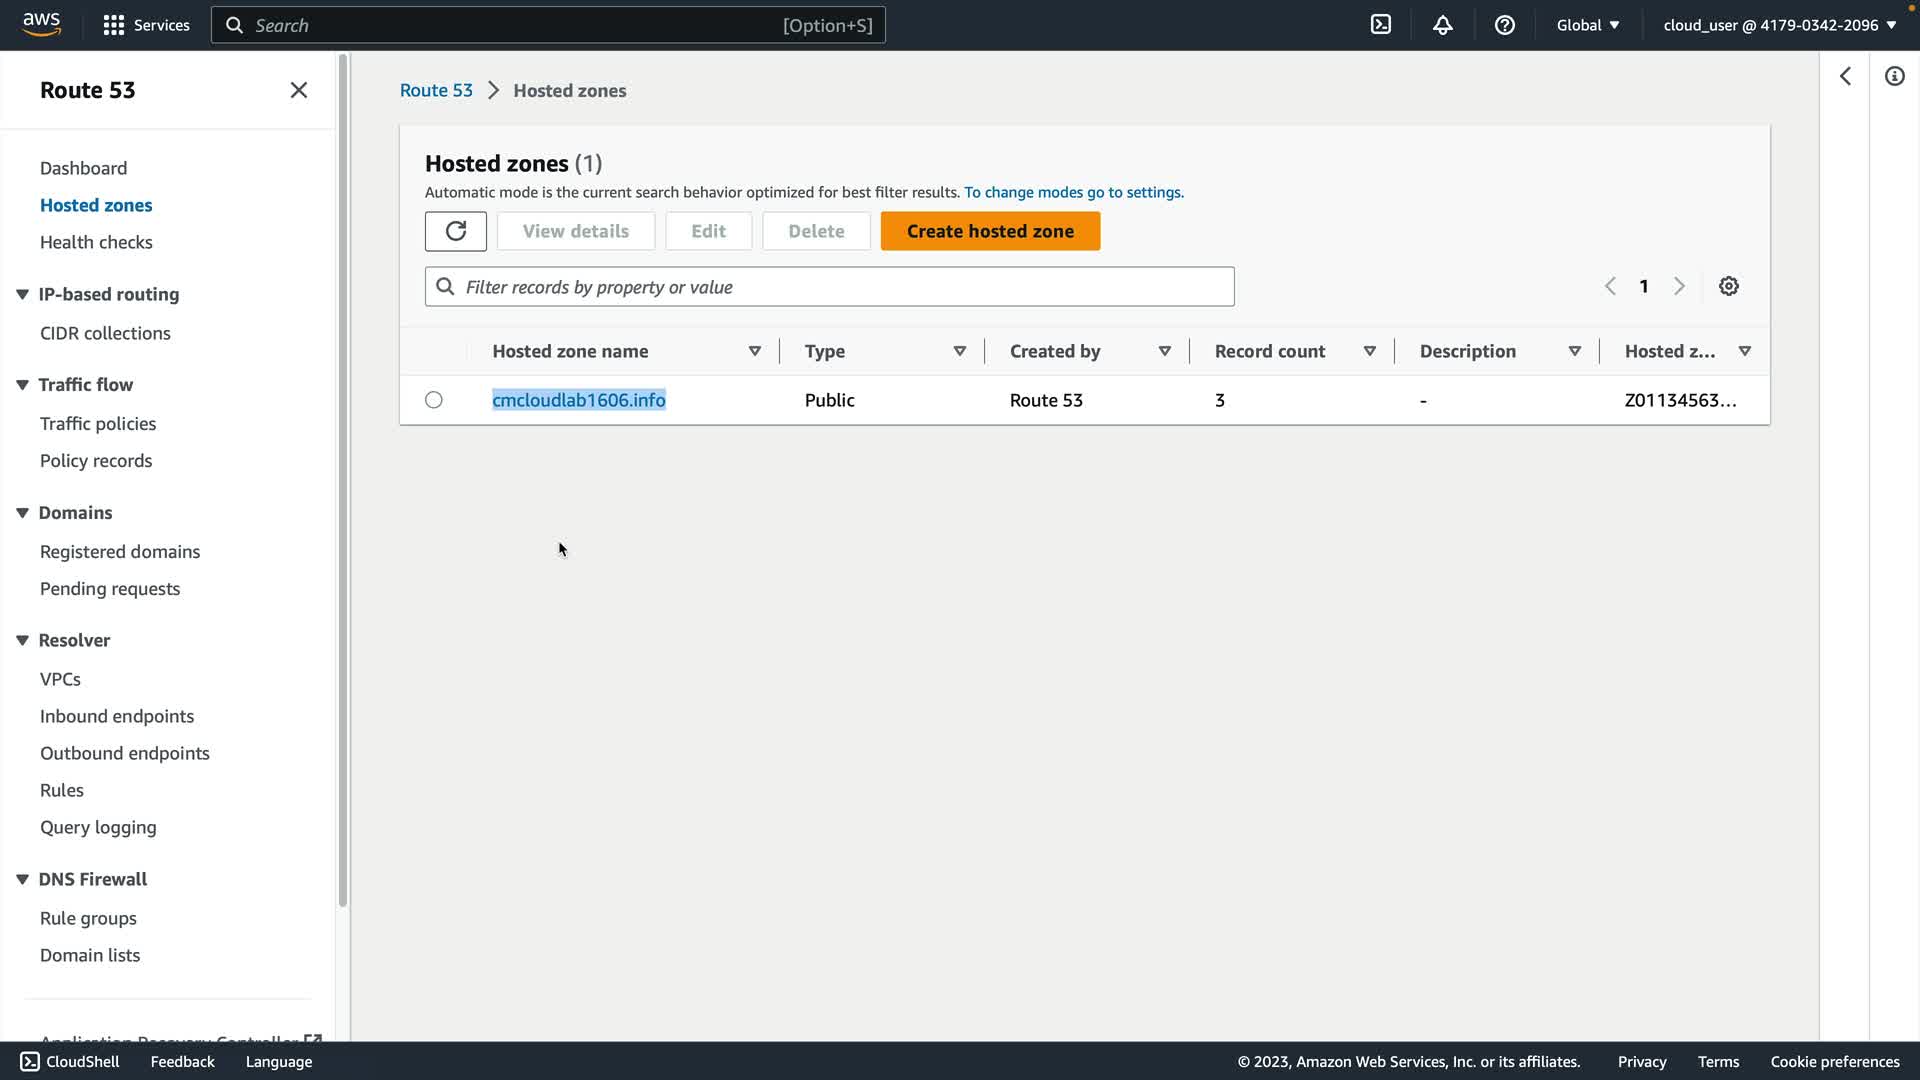The height and width of the screenshot is (1080, 1920).
Task: Collapse the IP-based routing section
Action: point(22,294)
